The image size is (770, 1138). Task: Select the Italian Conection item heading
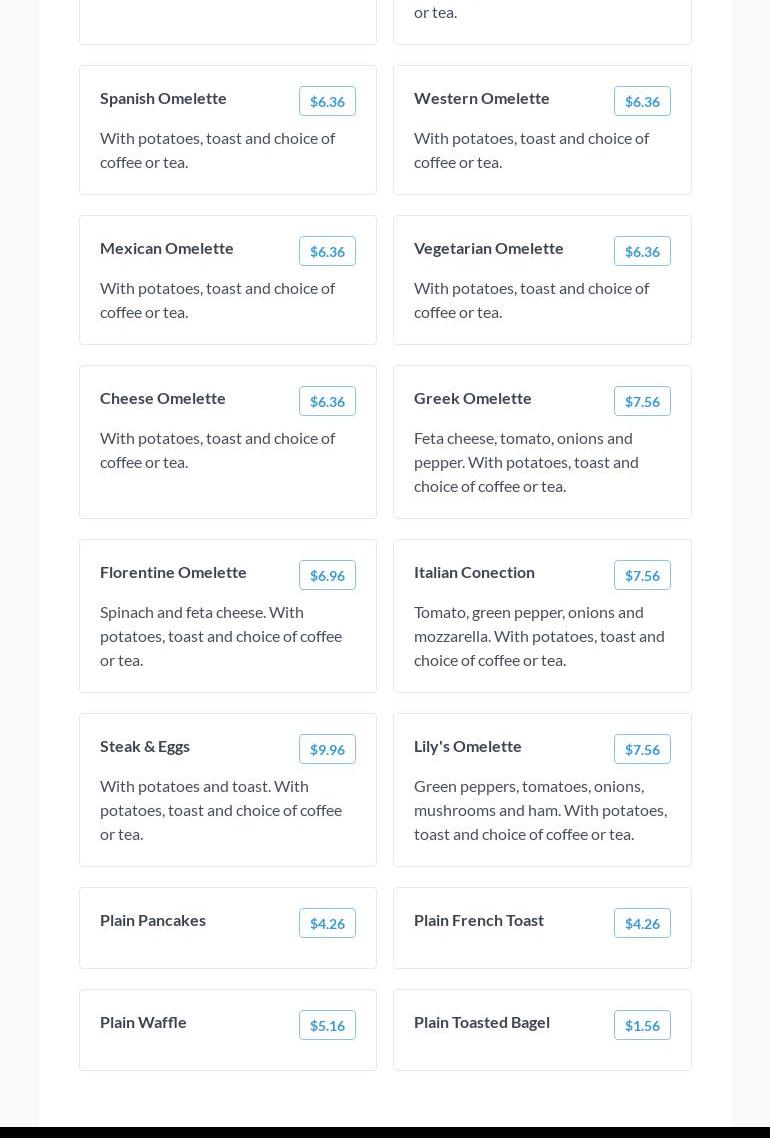point(474,572)
